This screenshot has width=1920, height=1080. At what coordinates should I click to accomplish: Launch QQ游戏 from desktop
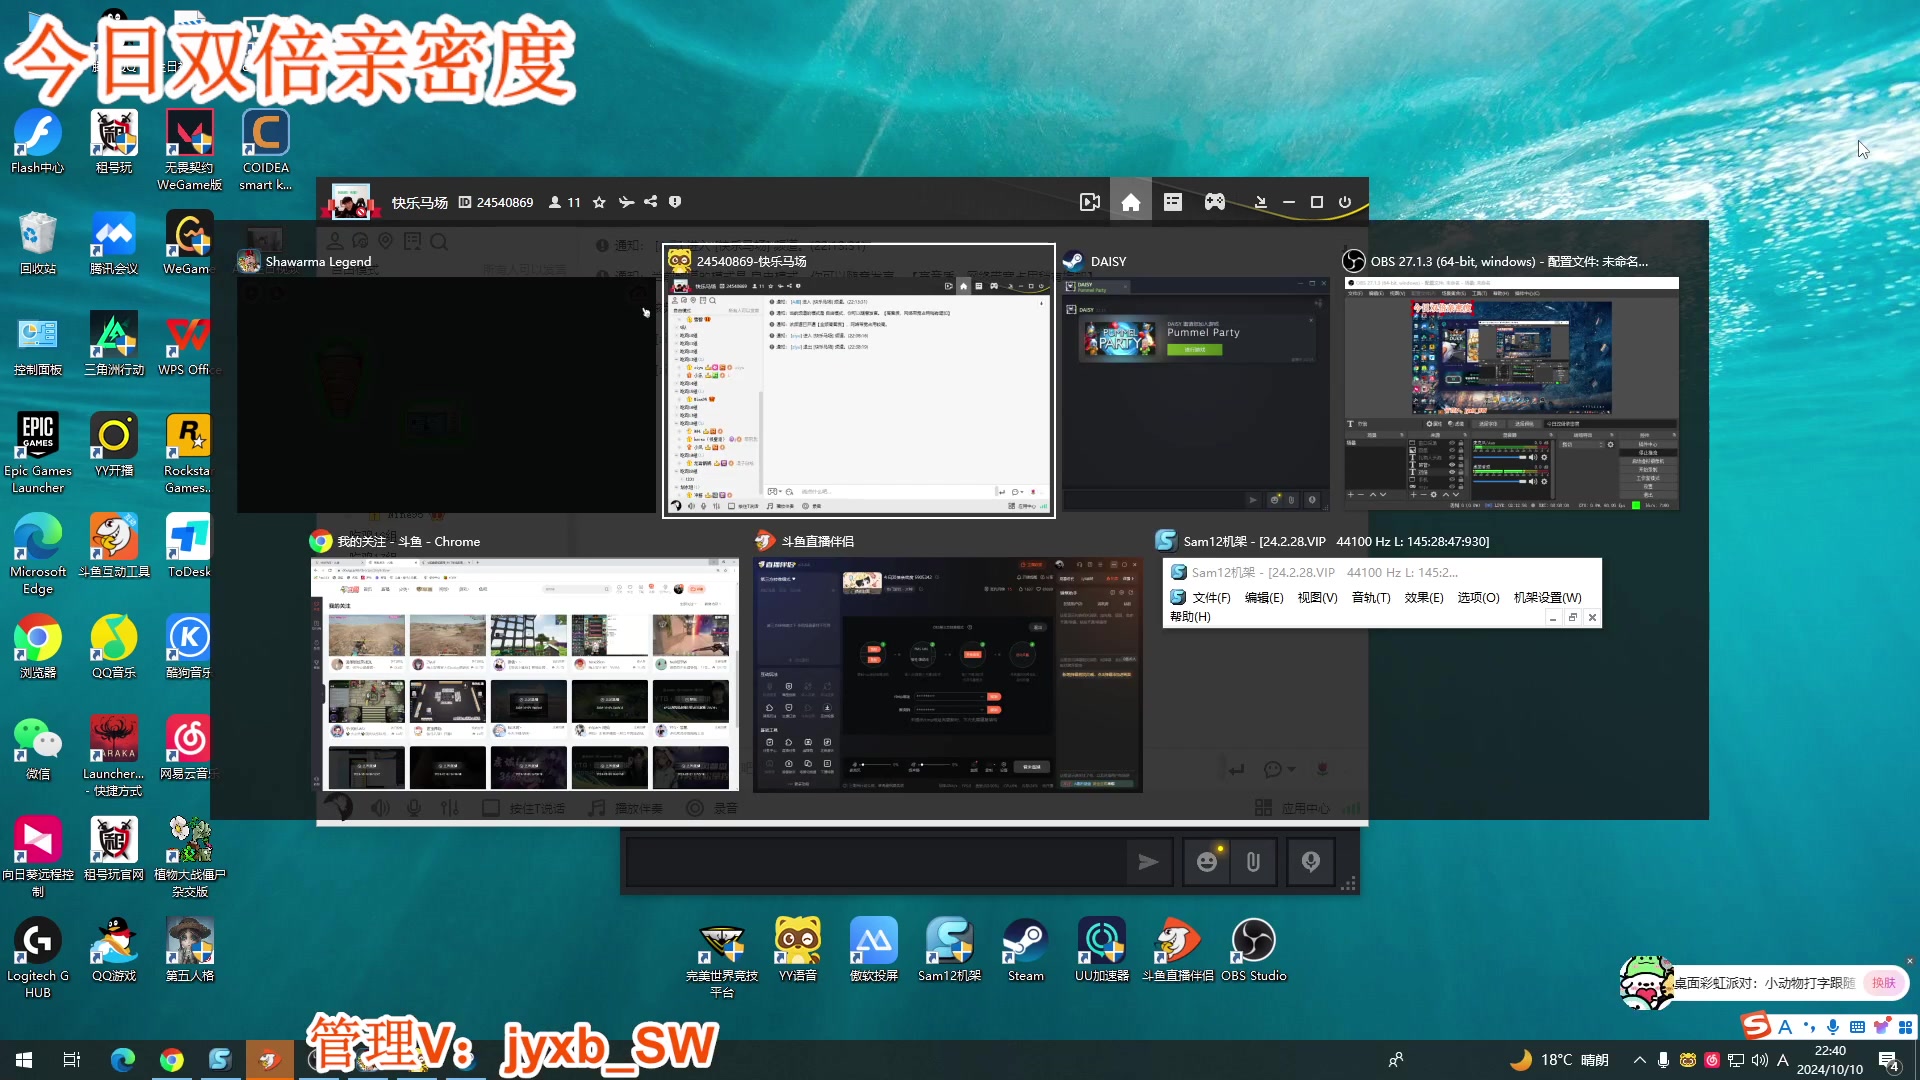click(114, 949)
